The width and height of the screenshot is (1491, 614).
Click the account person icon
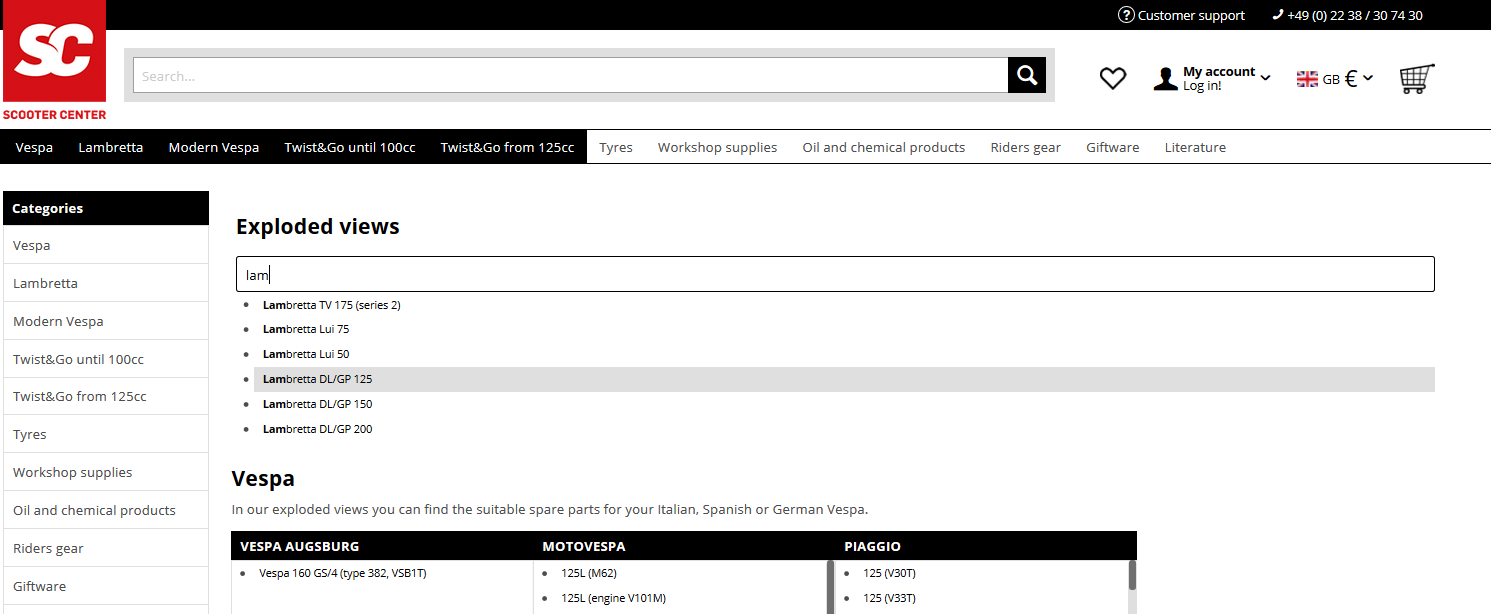pos(1165,79)
